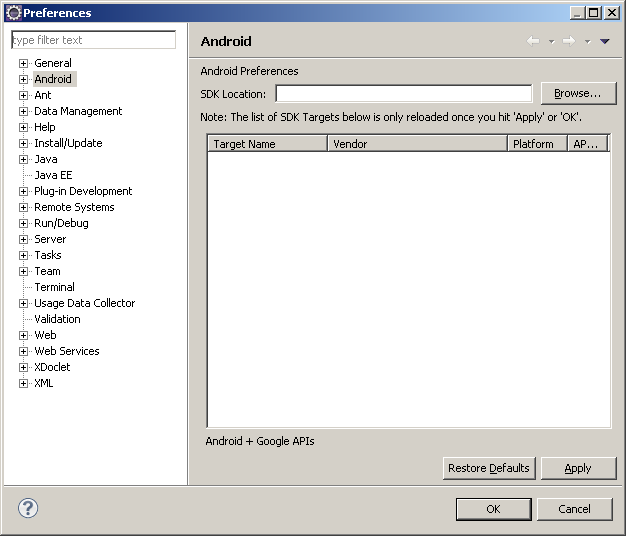Select Run/Debug preferences
Screen dimensions: 626x536
click(61, 223)
